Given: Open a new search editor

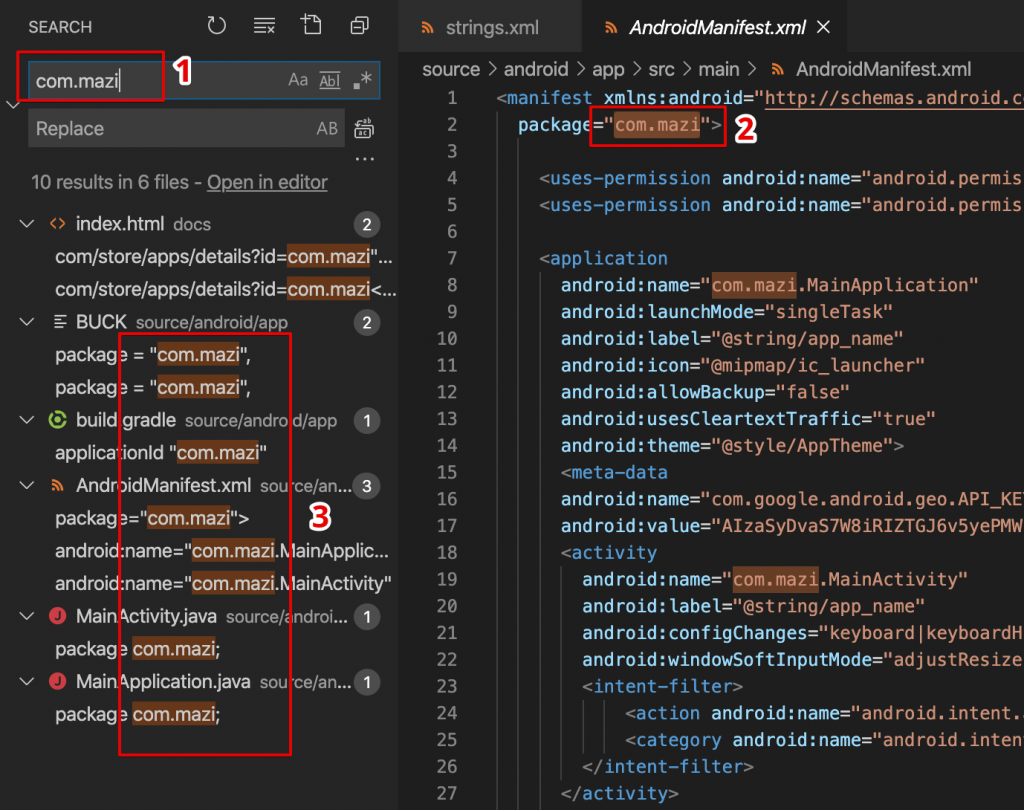Looking at the screenshot, I should (311, 26).
